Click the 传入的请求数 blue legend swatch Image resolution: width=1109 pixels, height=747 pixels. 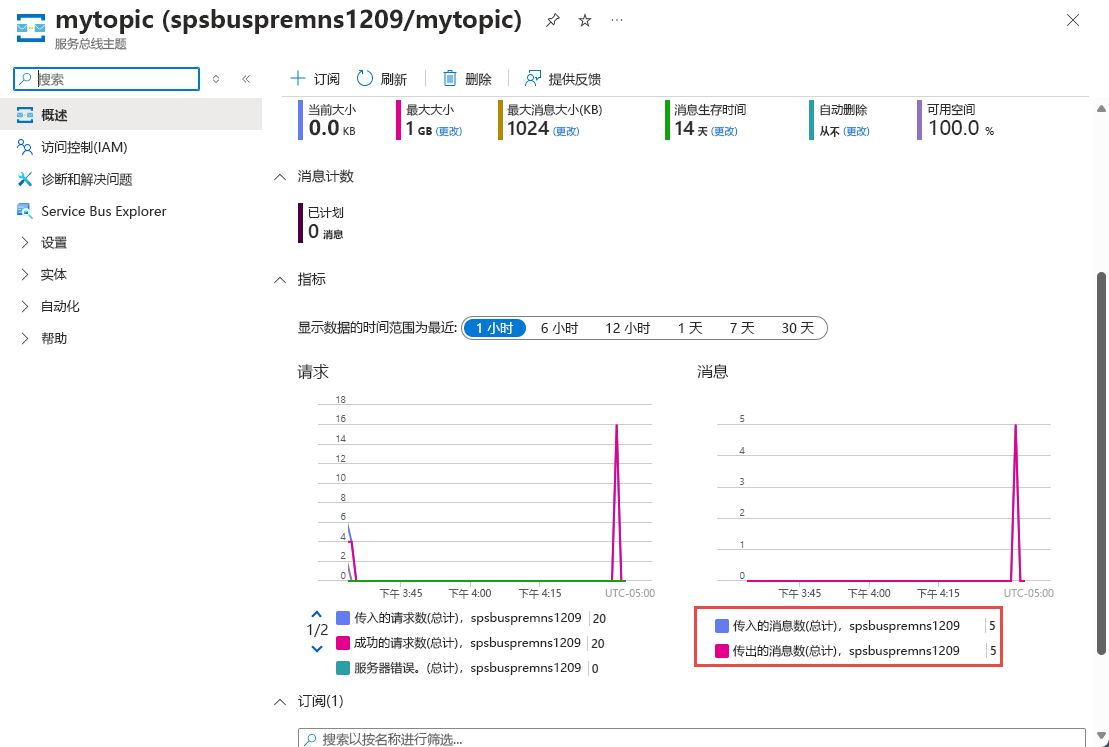click(x=343, y=618)
